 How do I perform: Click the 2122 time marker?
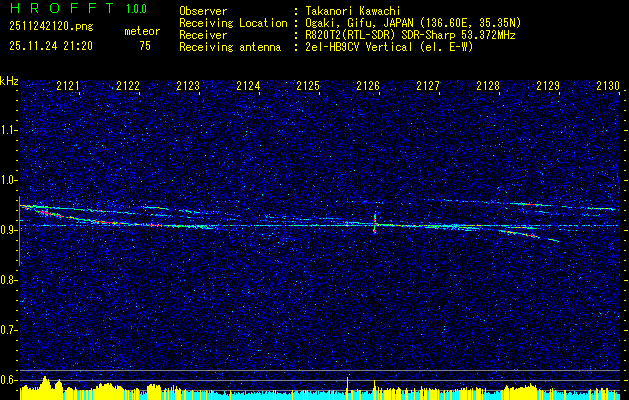coord(128,85)
